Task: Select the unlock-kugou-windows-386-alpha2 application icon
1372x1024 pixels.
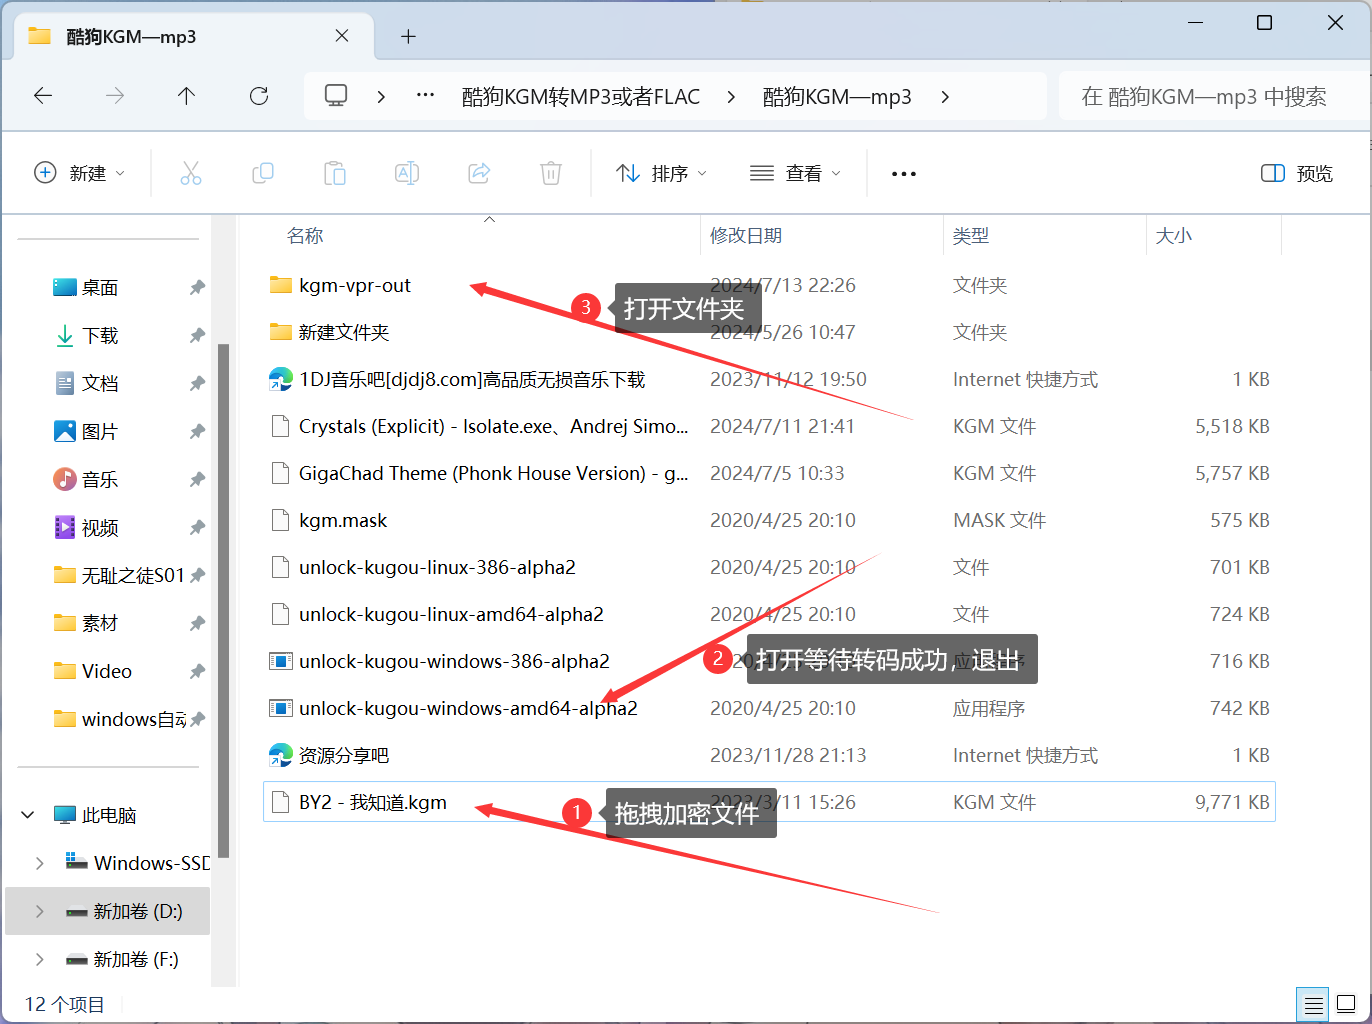Action: click(x=280, y=661)
